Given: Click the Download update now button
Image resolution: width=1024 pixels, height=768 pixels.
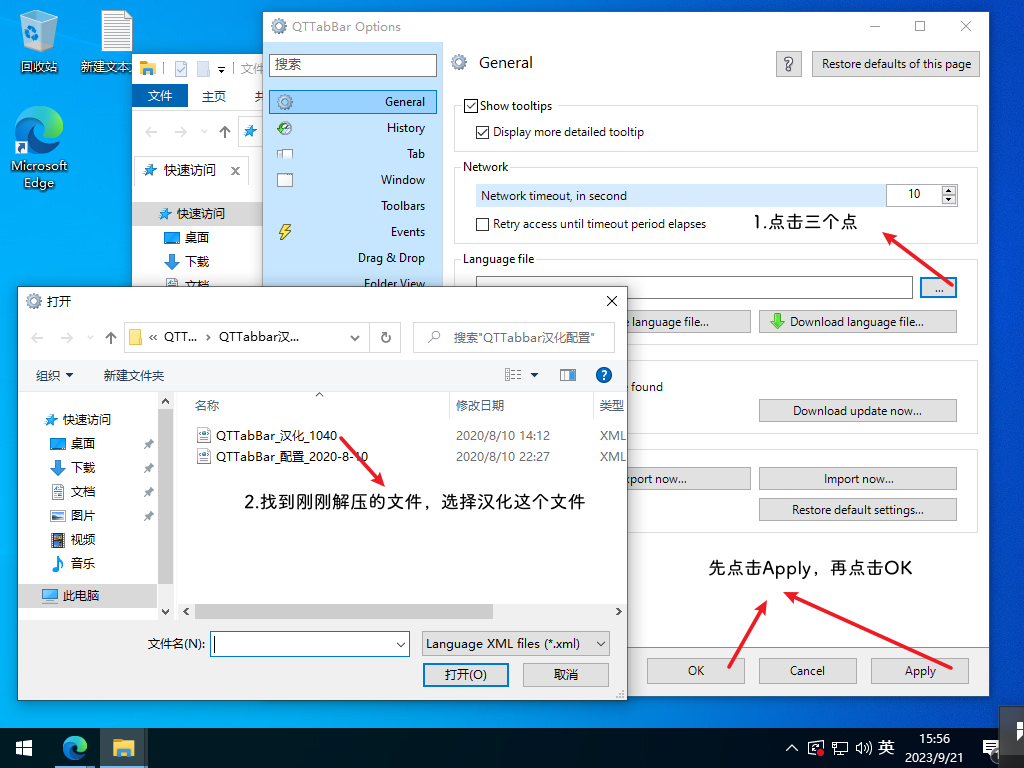Looking at the screenshot, I should point(857,411).
